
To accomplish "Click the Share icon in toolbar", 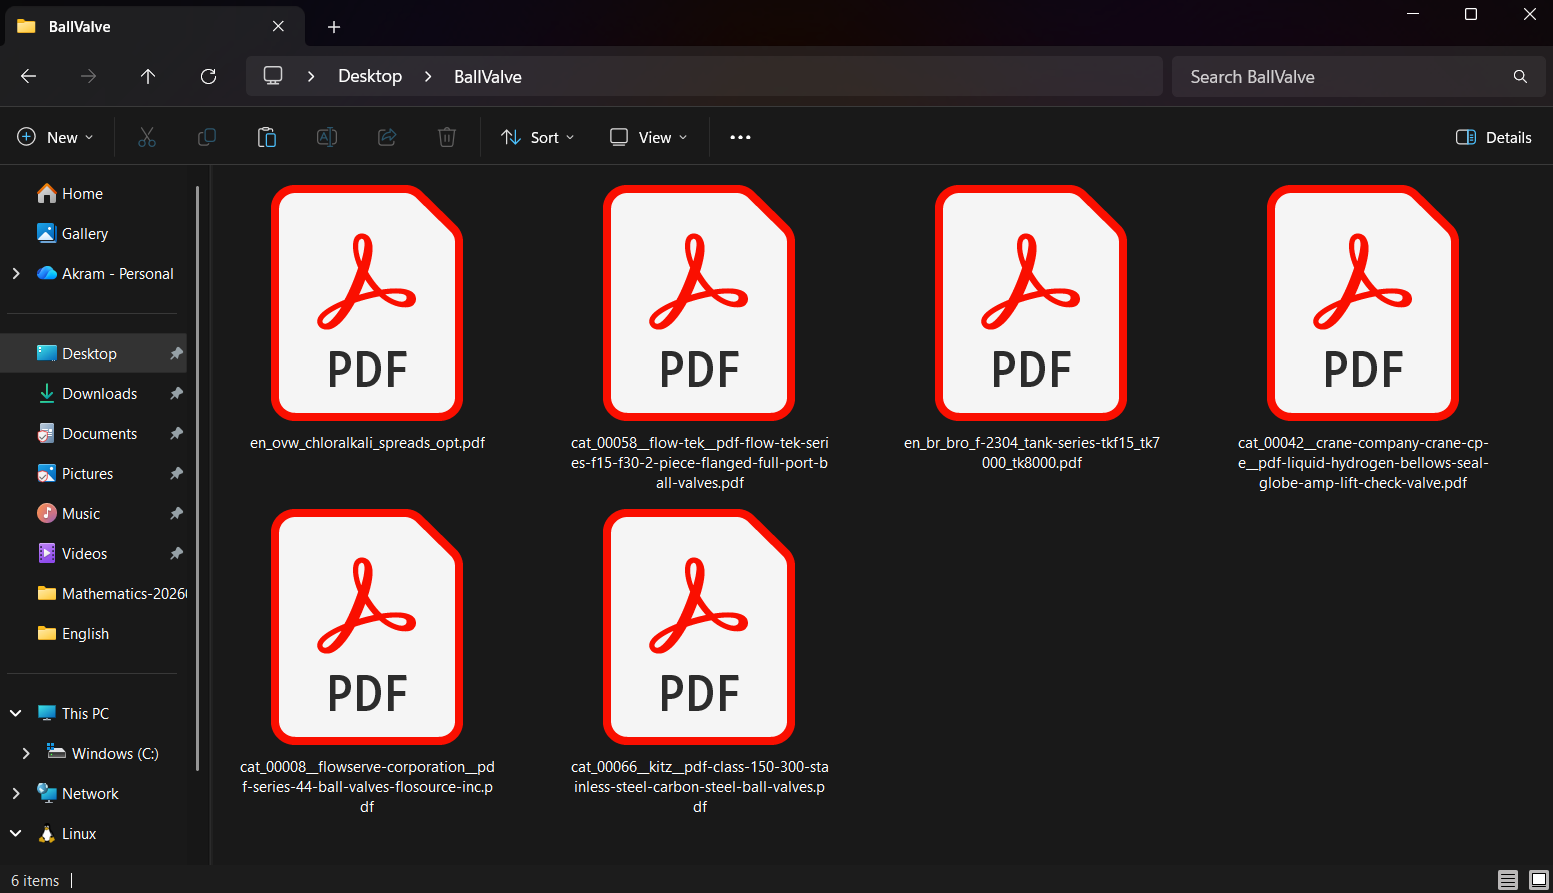I will [x=387, y=137].
